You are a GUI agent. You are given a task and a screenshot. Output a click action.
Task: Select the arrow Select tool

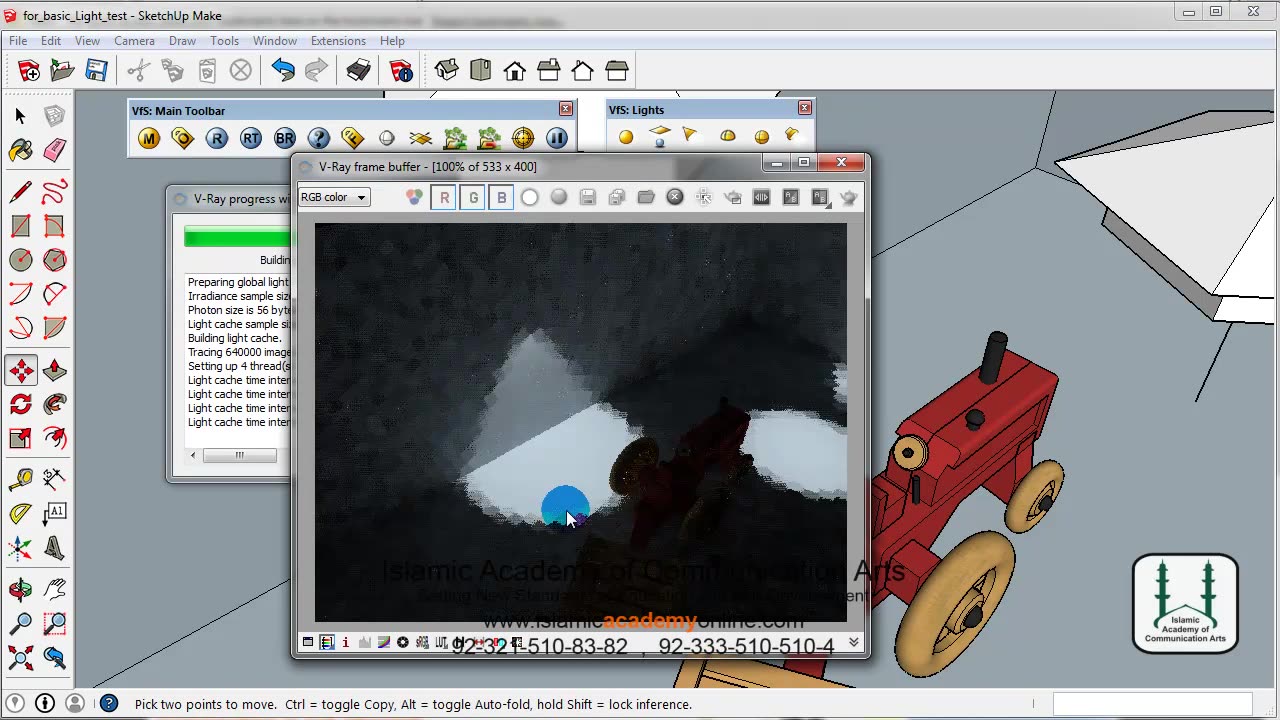pyautogui.click(x=20, y=116)
